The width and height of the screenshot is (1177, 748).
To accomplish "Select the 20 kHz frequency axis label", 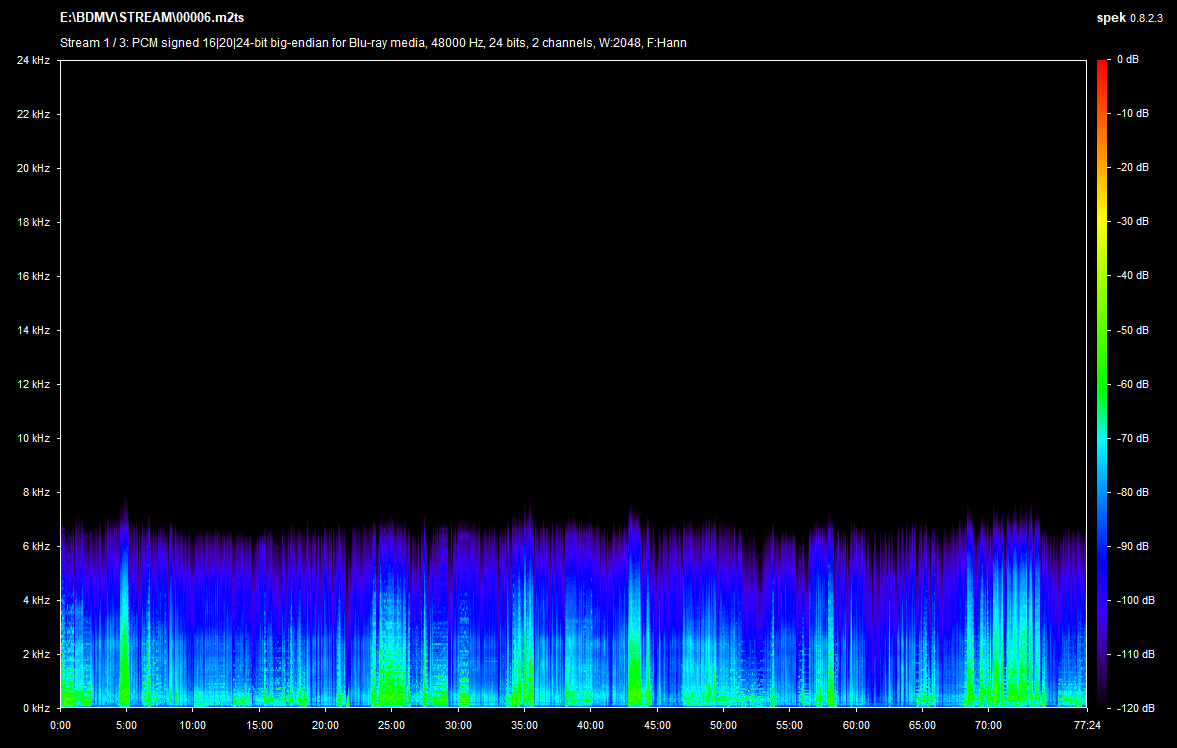I will click(x=33, y=169).
